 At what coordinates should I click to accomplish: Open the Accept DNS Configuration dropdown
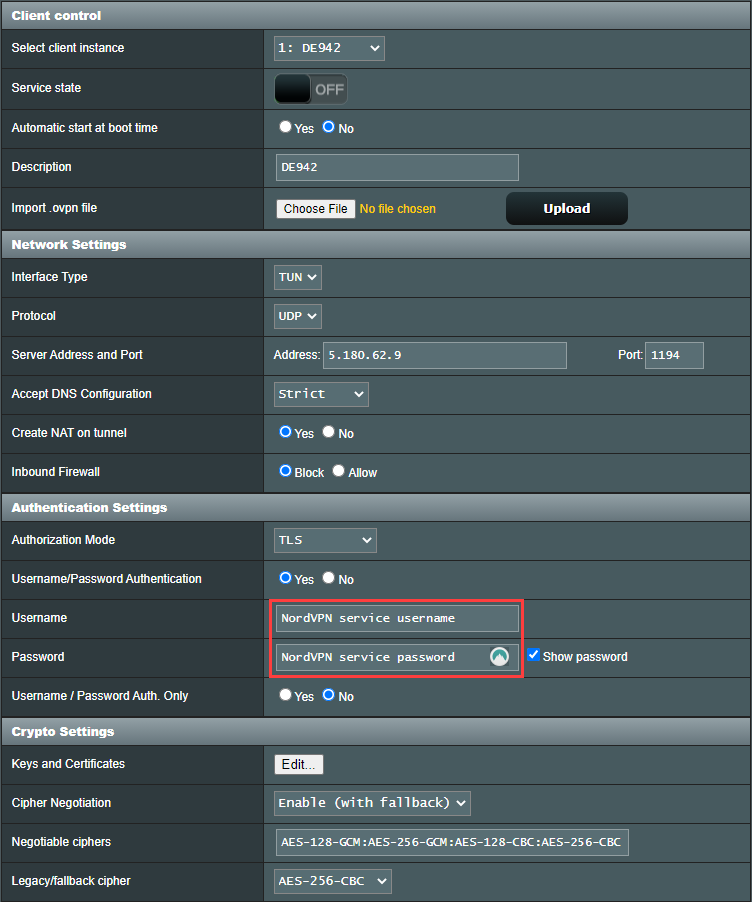[321, 394]
